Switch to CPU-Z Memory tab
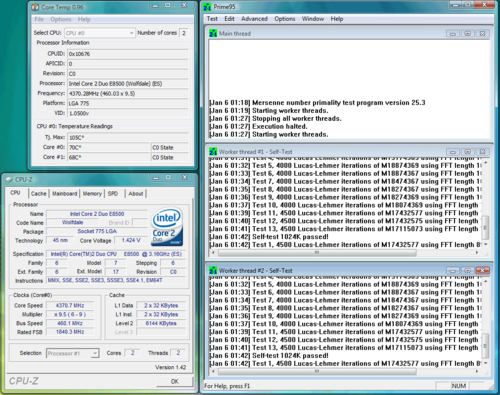 pyautogui.click(x=92, y=194)
